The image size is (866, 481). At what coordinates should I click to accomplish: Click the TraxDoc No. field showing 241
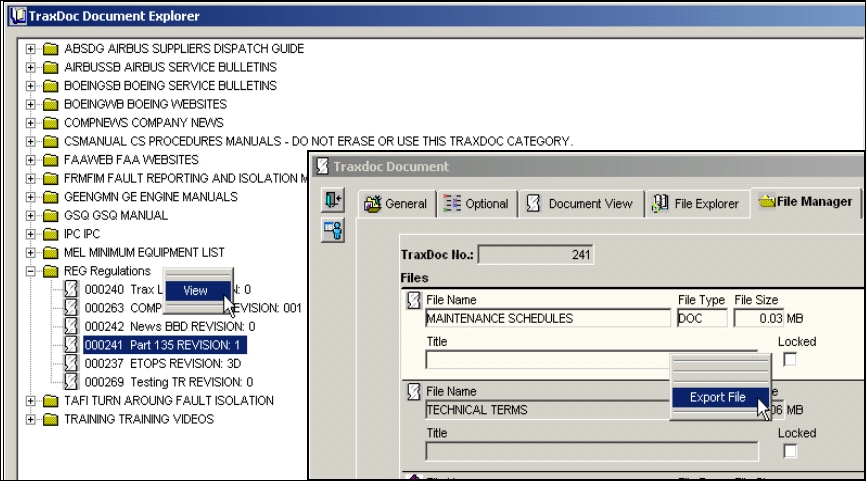536,255
